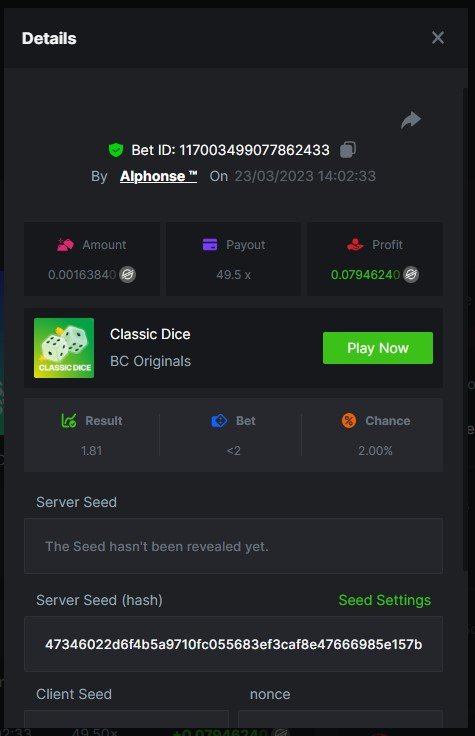Click the purple Payout wallet icon
Viewport: 475px width, 736px height.
[x=210, y=245]
